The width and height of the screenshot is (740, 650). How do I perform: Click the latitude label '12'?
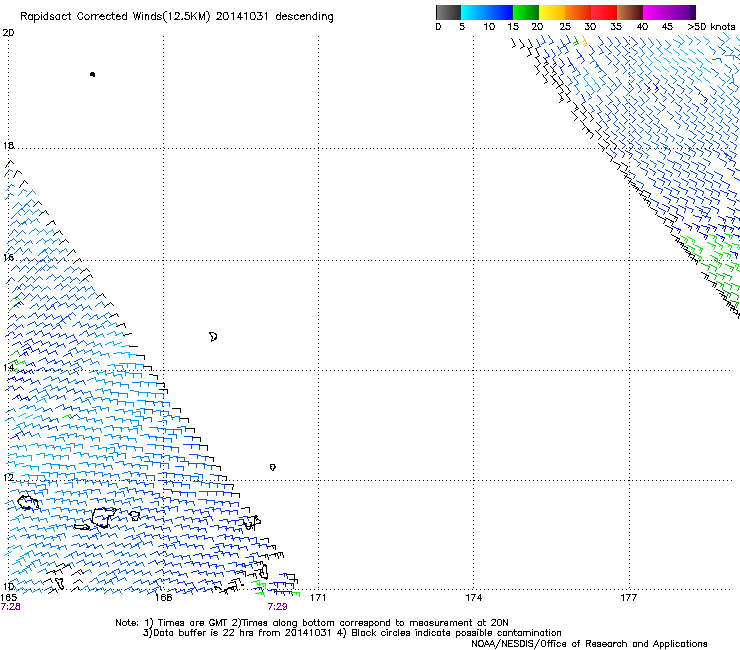tap(8, 477)
